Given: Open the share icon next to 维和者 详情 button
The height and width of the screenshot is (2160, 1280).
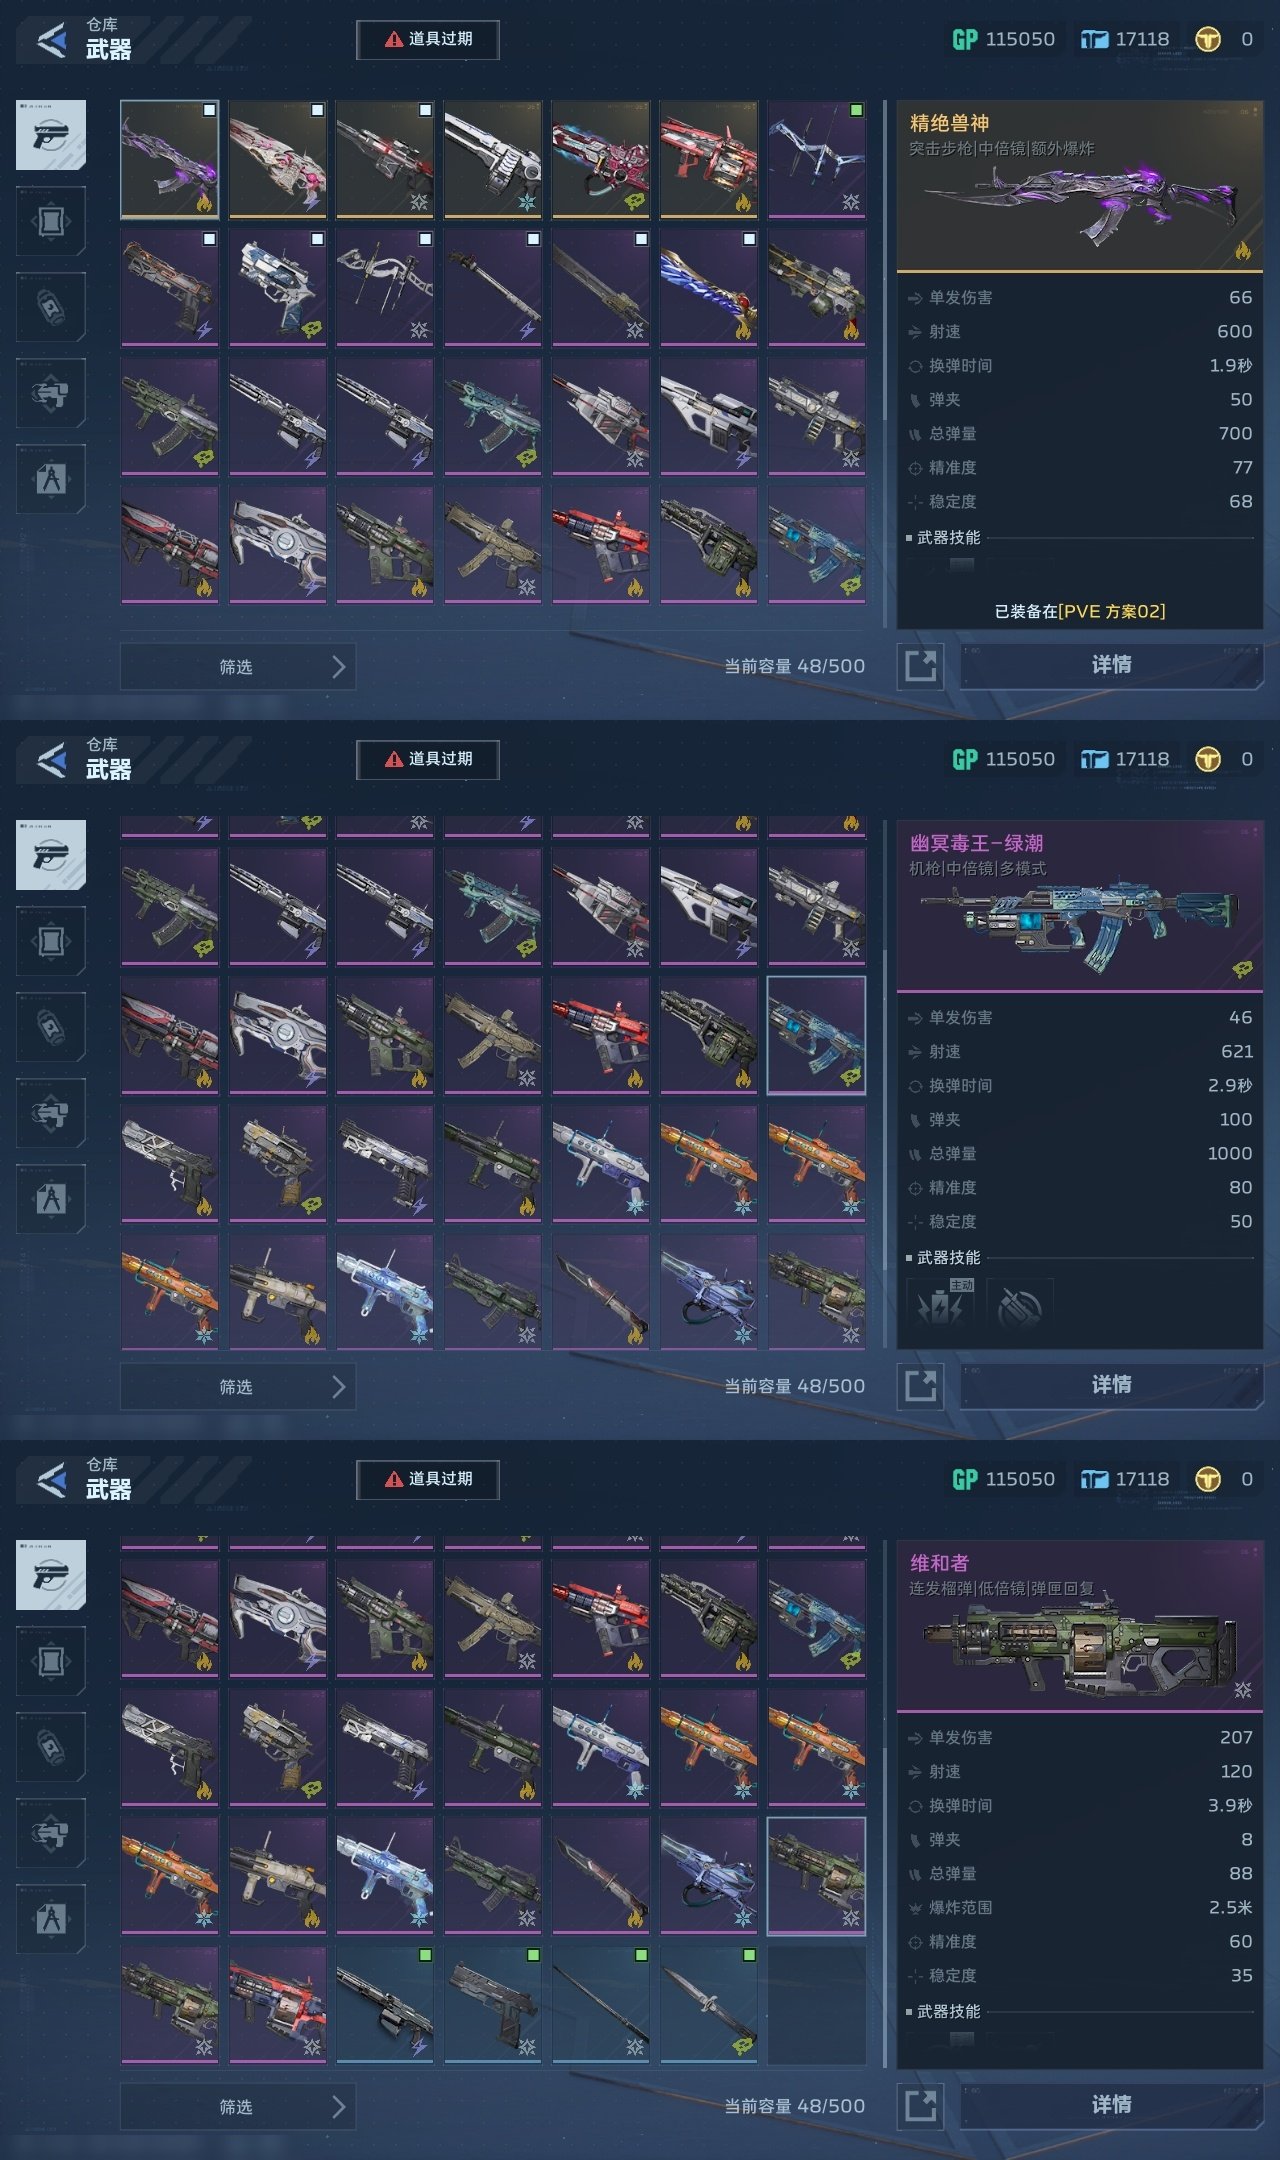Looking at the screenshot, I should pyautogui.click(x=920, y=2106).
